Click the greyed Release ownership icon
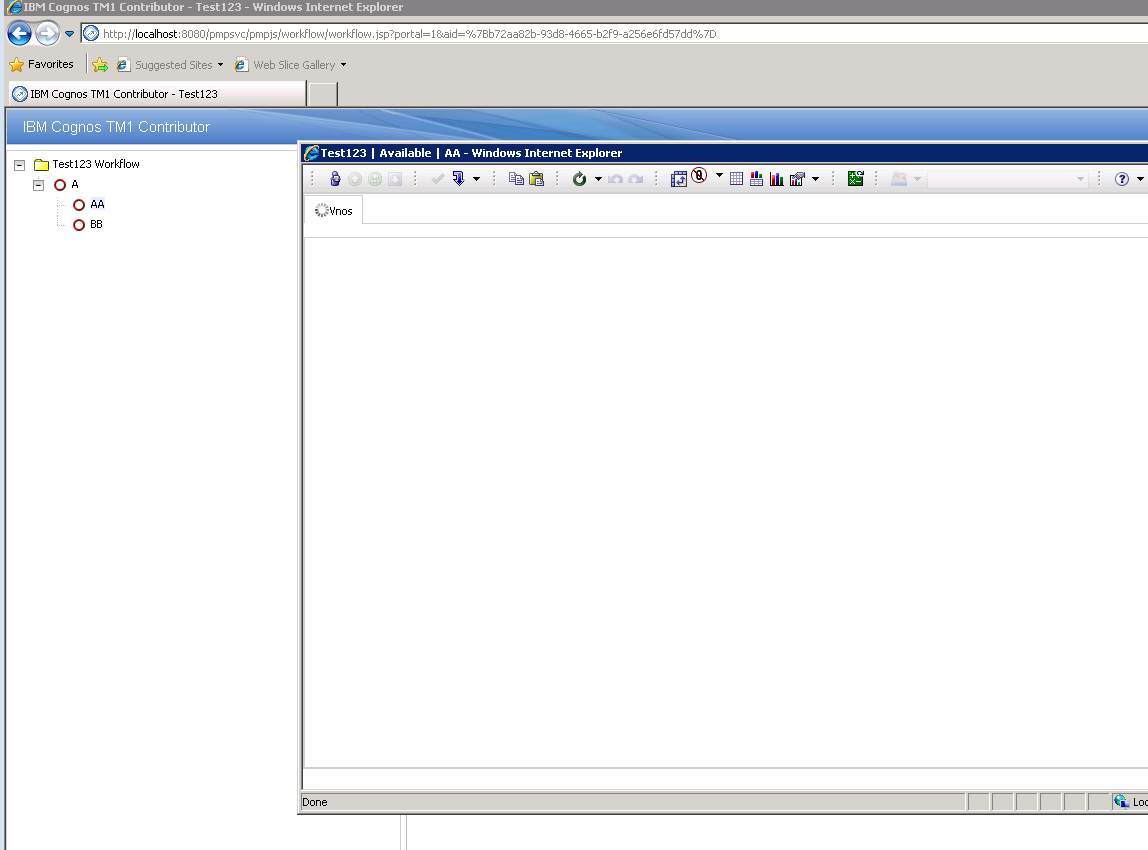The image size is (1148, 850). coord(355,179)
